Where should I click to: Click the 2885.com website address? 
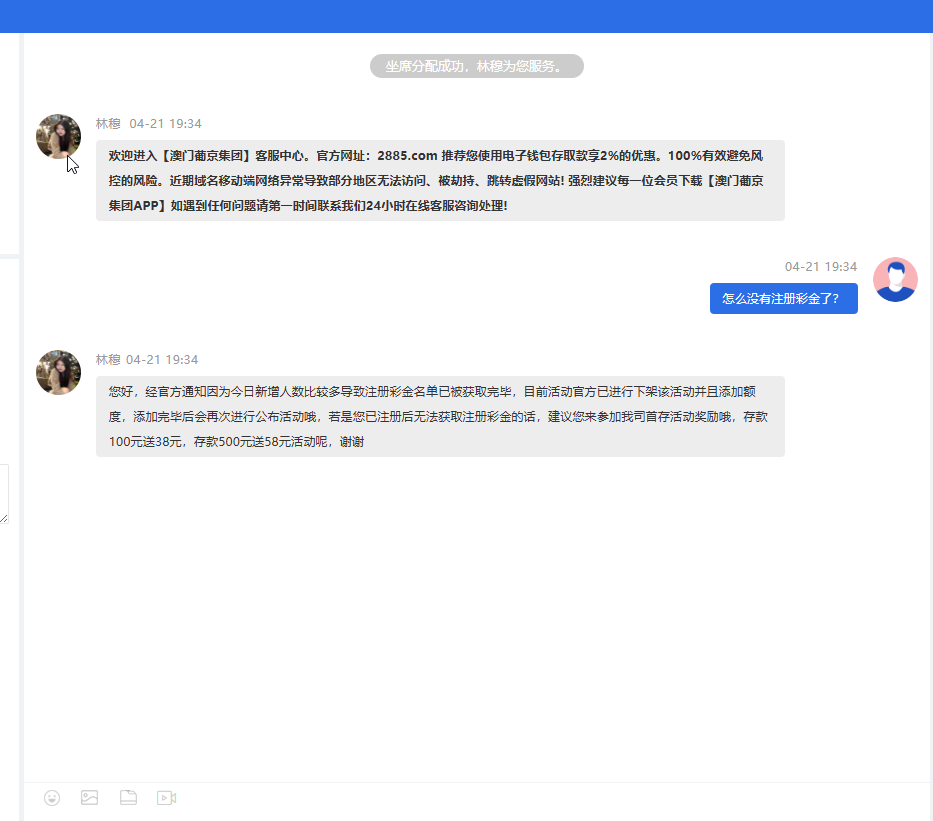407,155
